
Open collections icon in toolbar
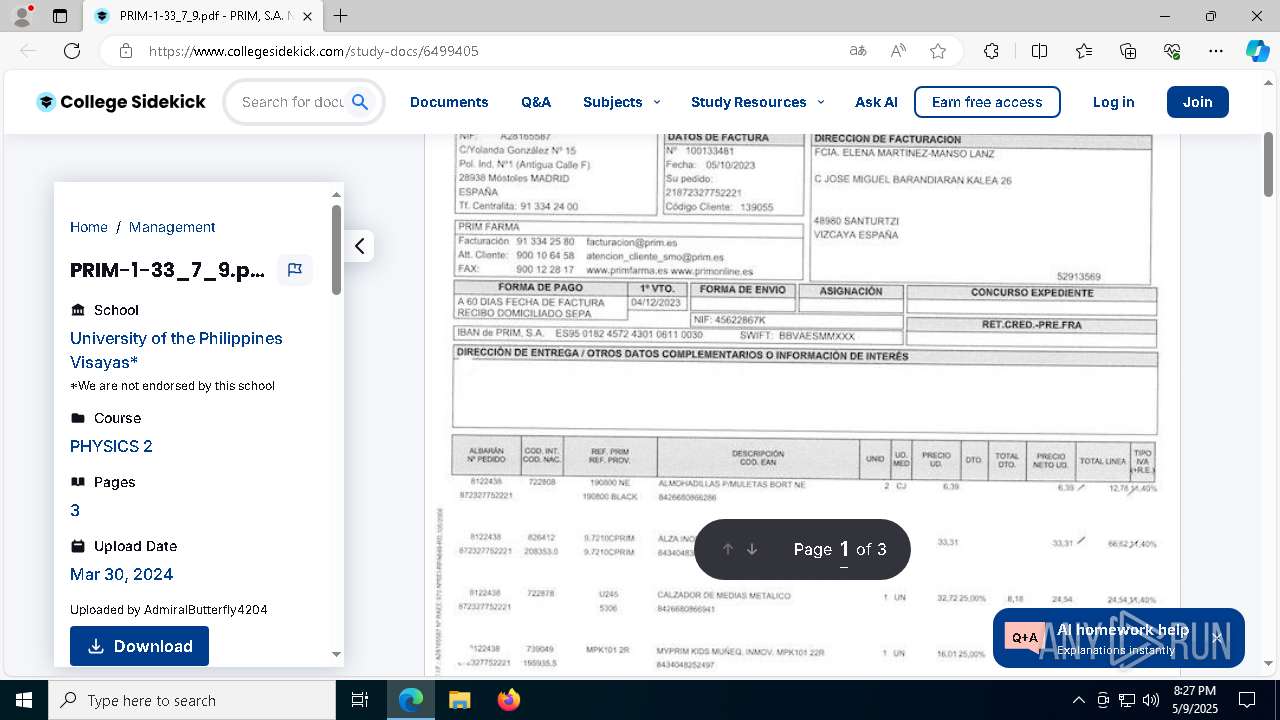click(1128, 51)
